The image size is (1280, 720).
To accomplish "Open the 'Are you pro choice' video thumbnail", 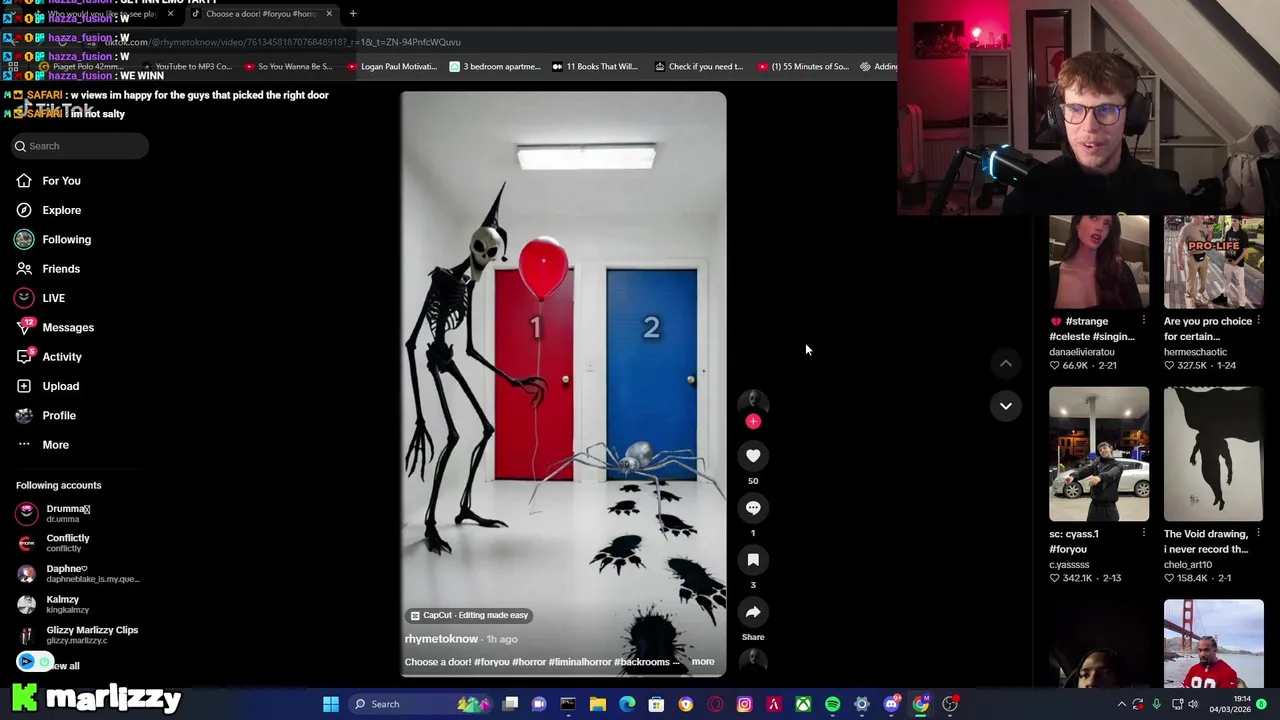I will (1213, 262).
